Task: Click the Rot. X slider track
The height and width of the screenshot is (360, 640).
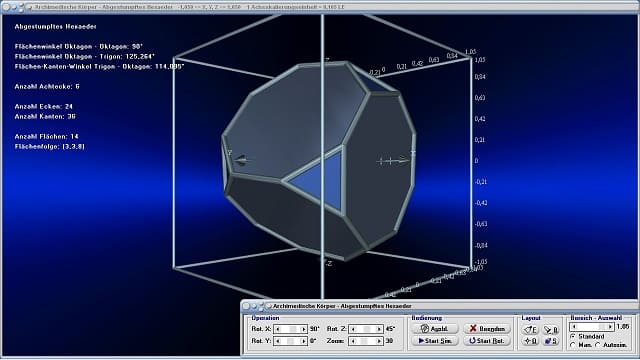Action: tap(291, 329)
